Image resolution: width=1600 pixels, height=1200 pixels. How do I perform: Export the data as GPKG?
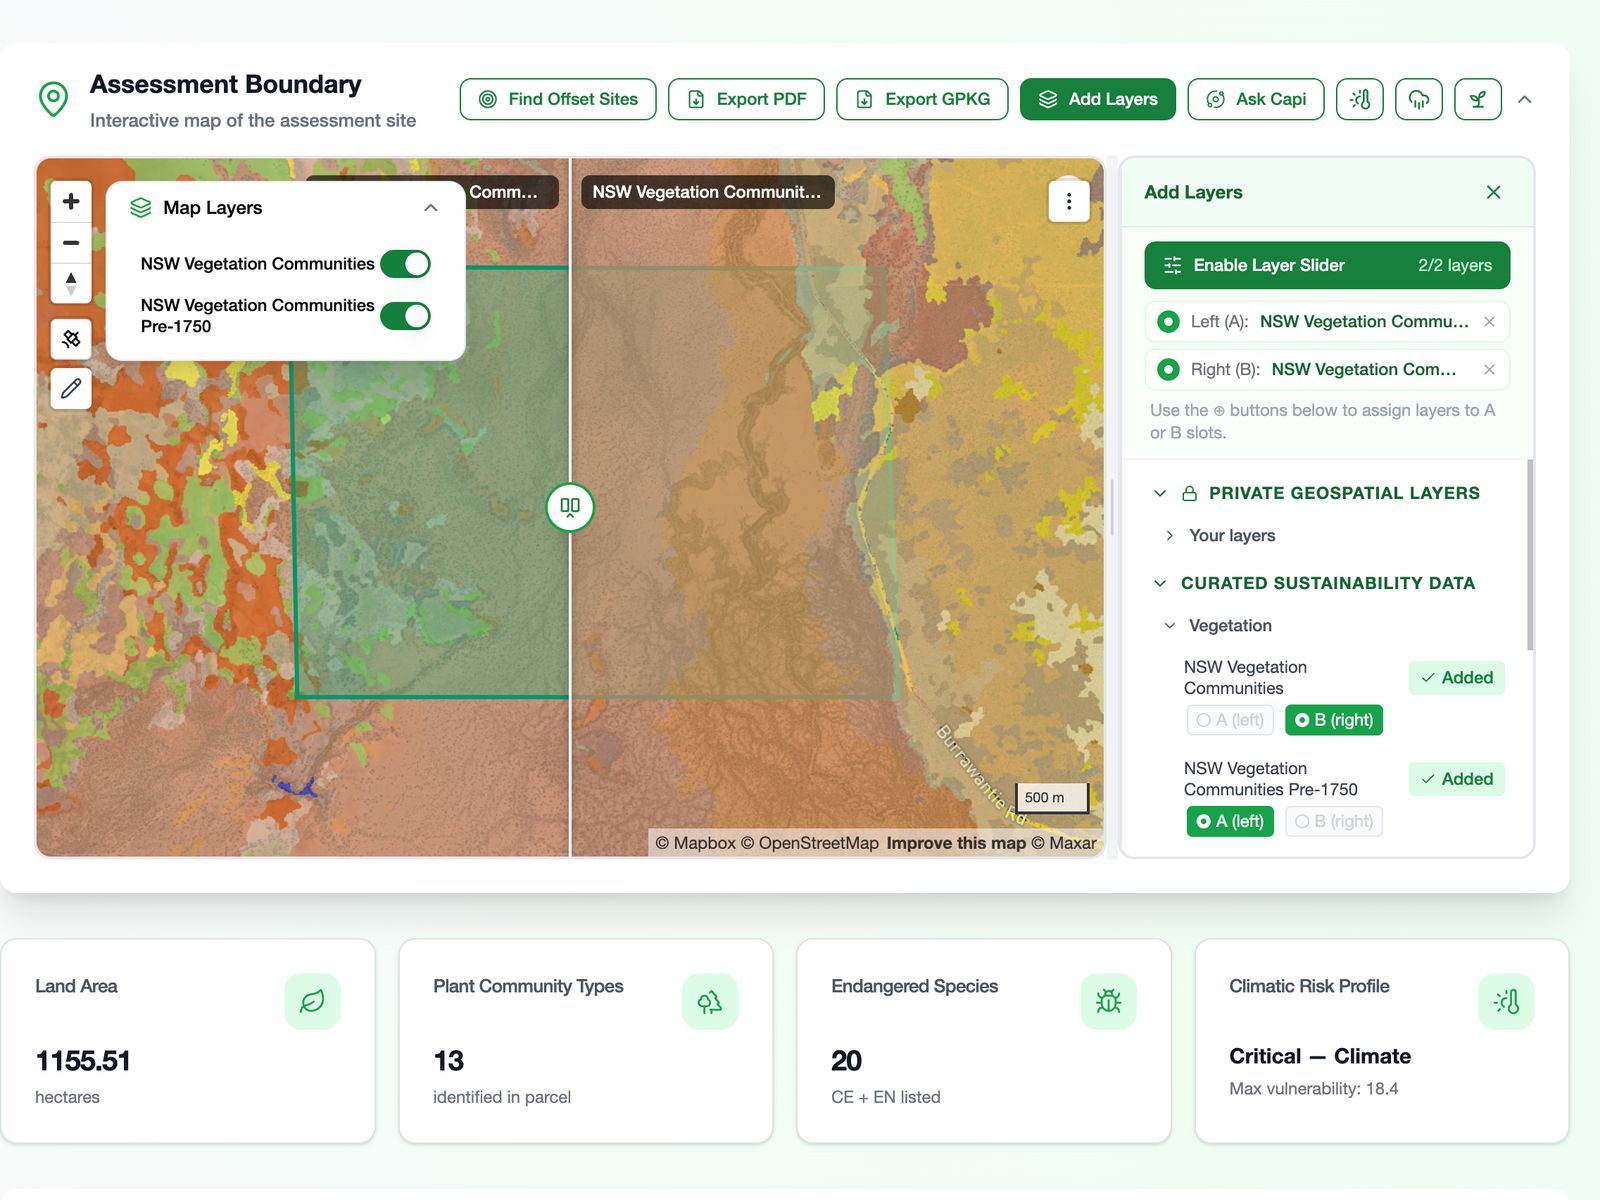(x=922, y=99)
